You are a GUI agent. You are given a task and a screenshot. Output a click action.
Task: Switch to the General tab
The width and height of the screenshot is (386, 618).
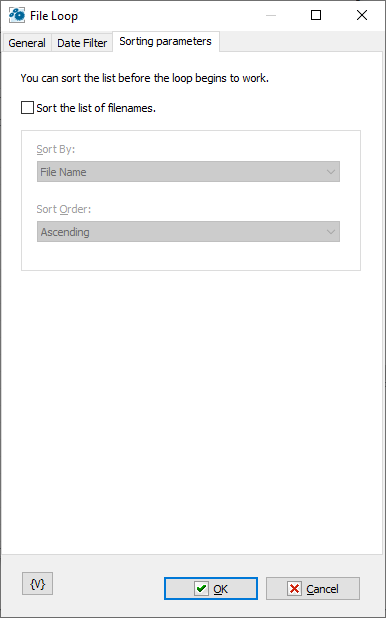27,43
